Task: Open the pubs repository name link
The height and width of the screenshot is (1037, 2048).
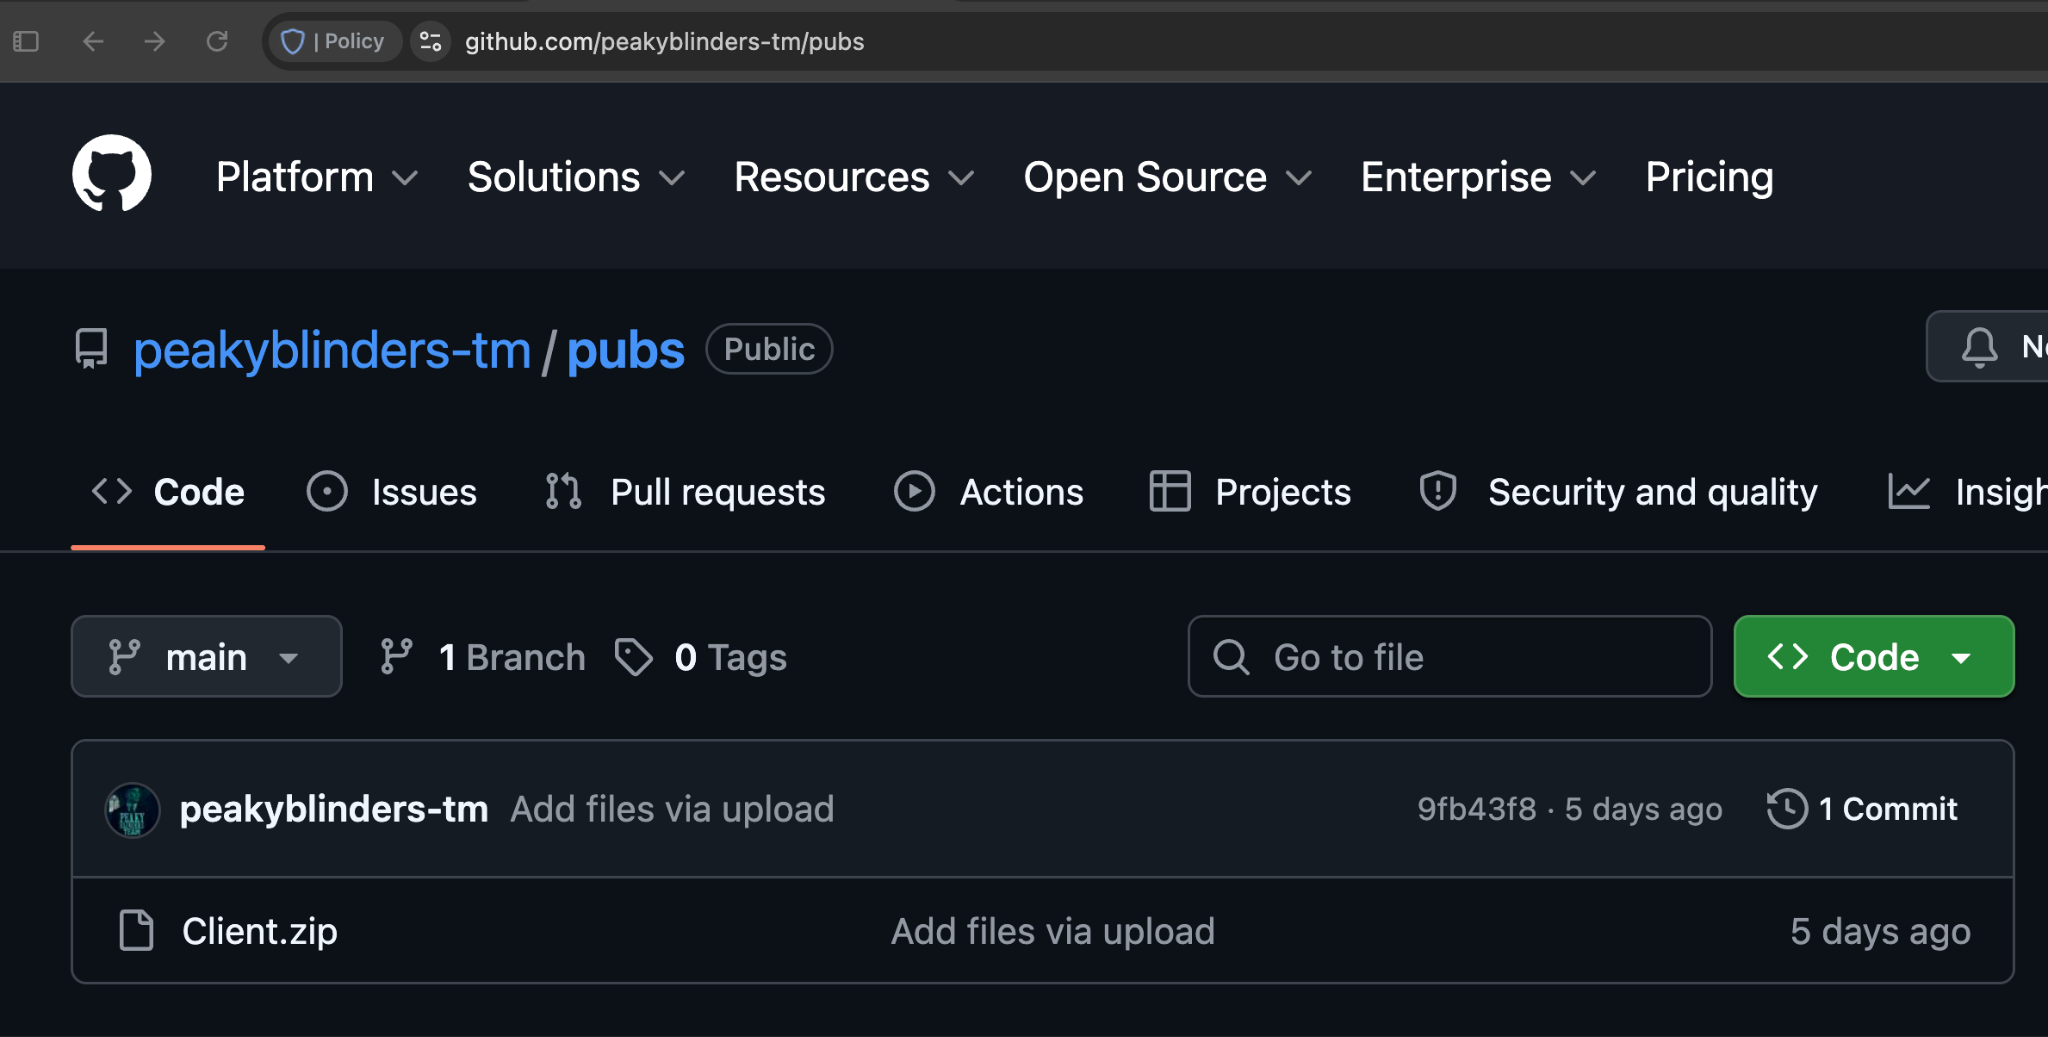Action: [626, 350]
